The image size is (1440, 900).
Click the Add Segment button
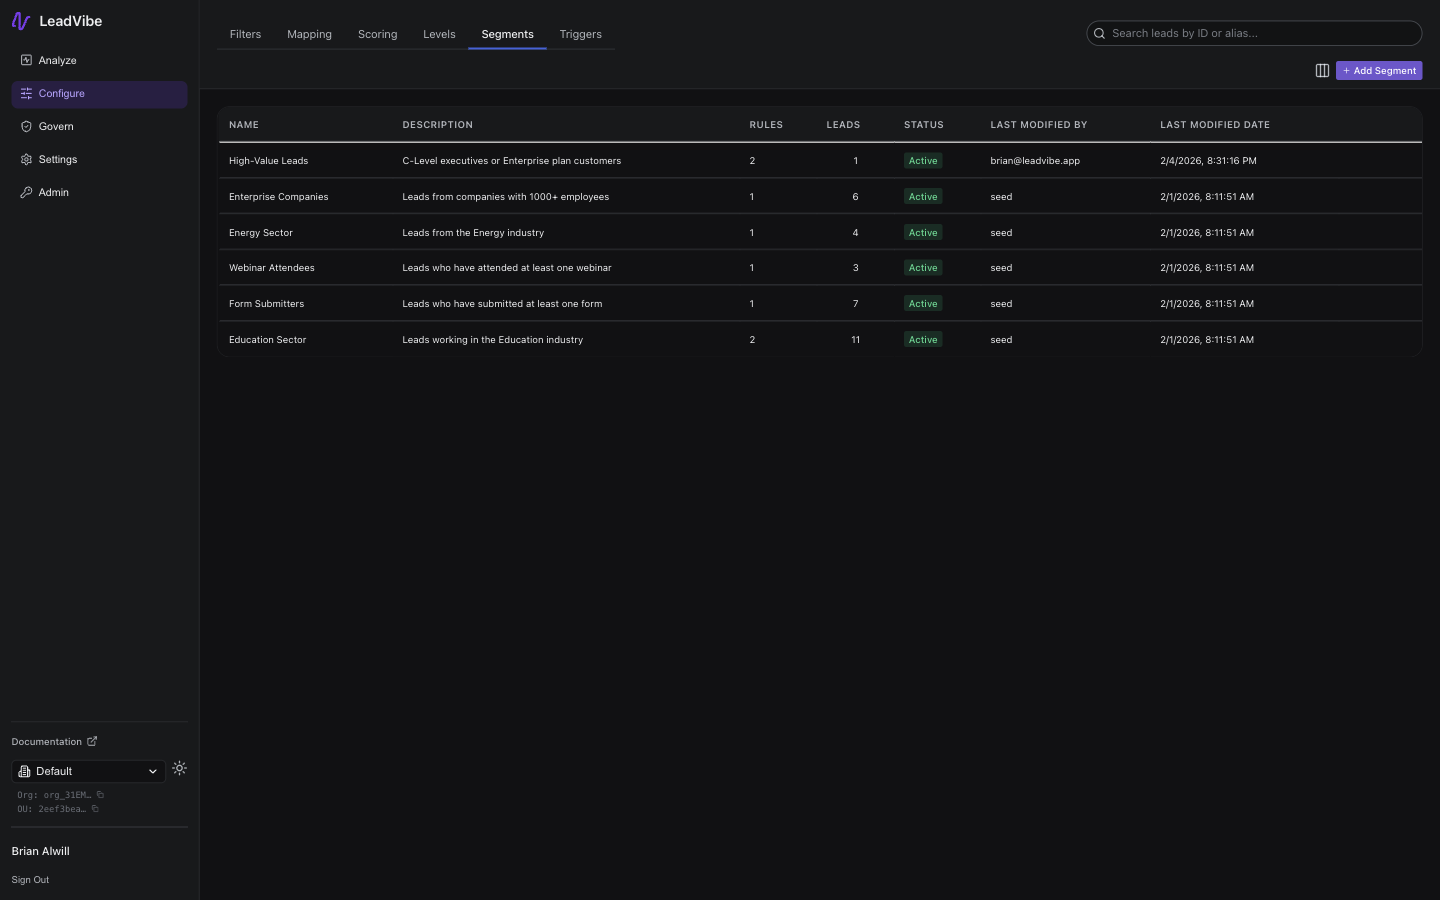click(1379, 70)
